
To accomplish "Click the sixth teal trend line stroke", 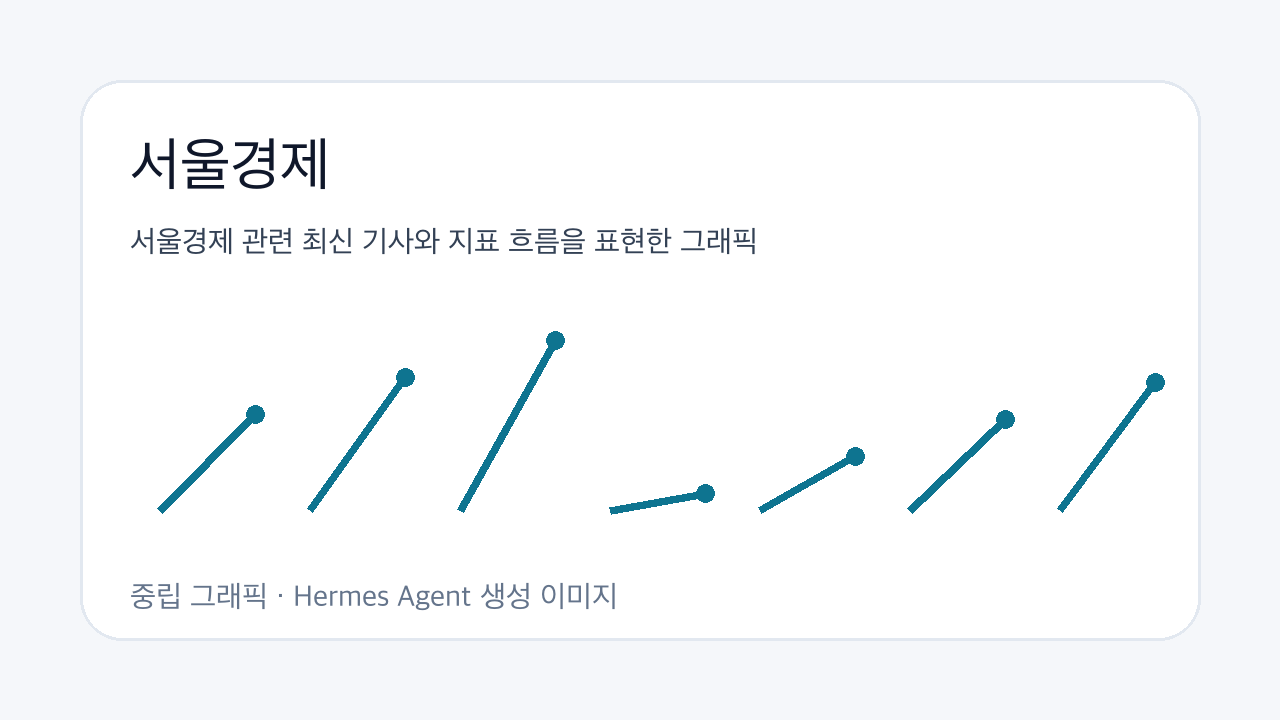I will click(957, 464).
